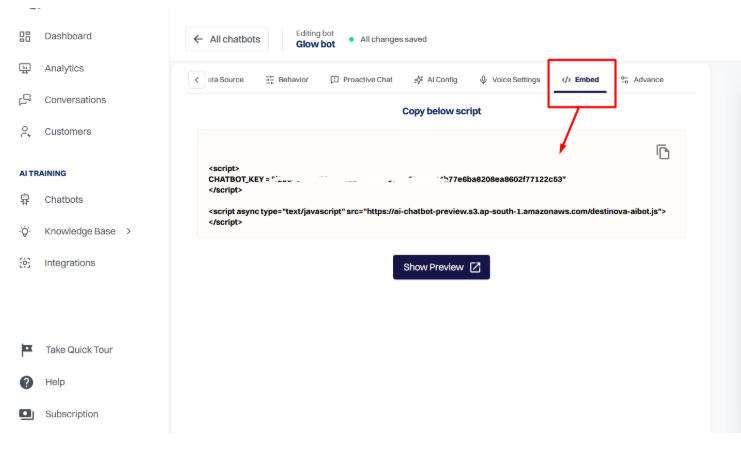Image resolution: width=741 pixels, height=453 pixels.
Task: Open the Customers list
Action: (x=68, y=132)
